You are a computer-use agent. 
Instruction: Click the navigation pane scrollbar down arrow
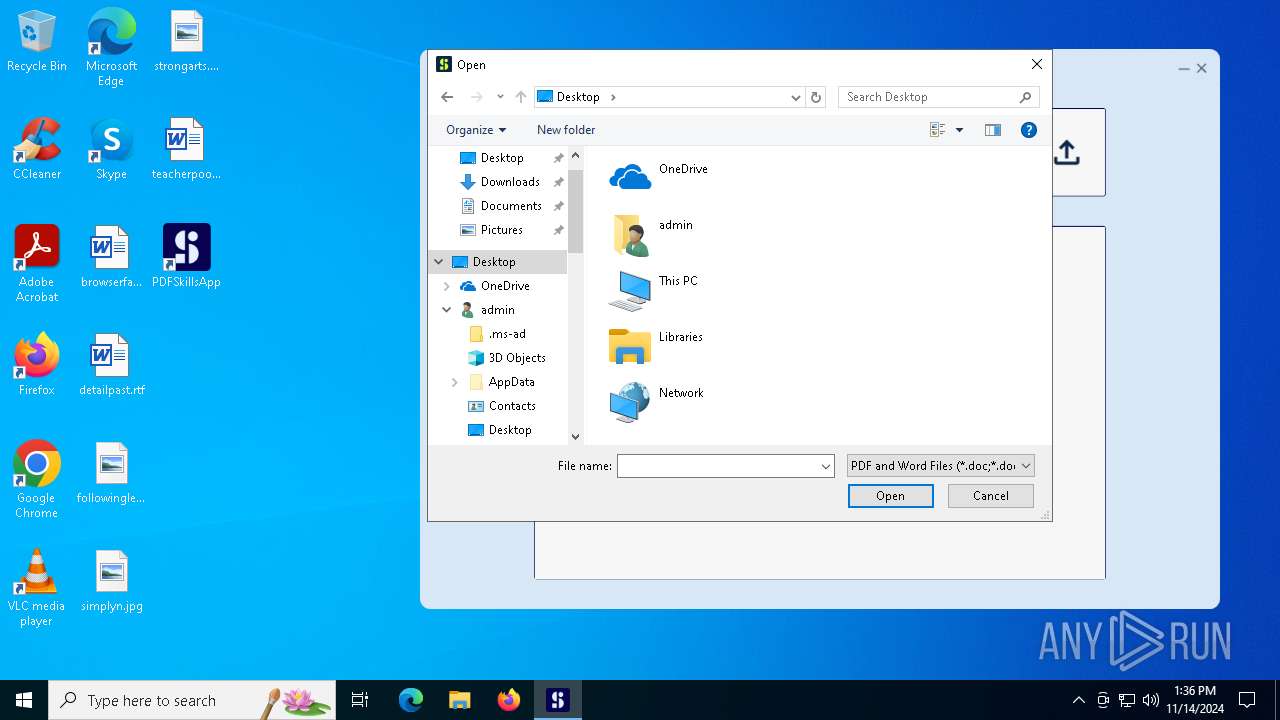(575, 436)
